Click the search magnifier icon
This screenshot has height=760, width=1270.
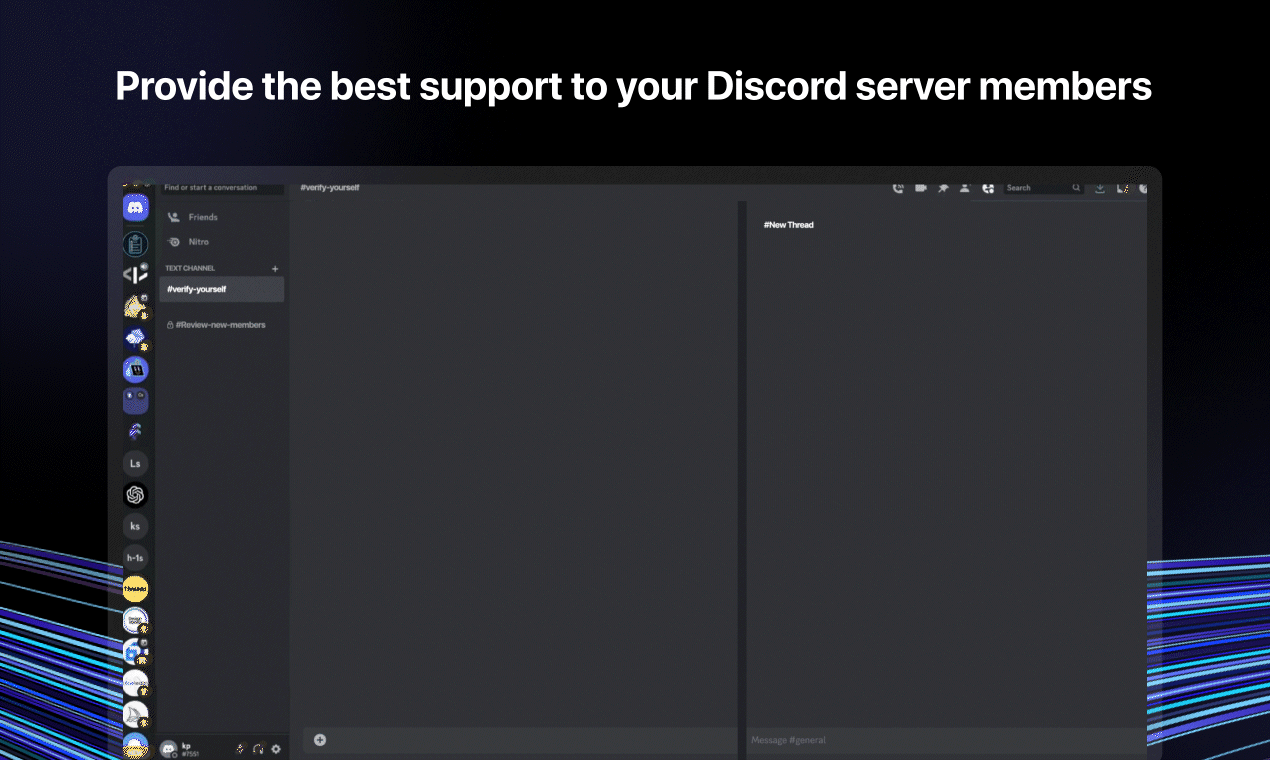[x=1076, y=188]
